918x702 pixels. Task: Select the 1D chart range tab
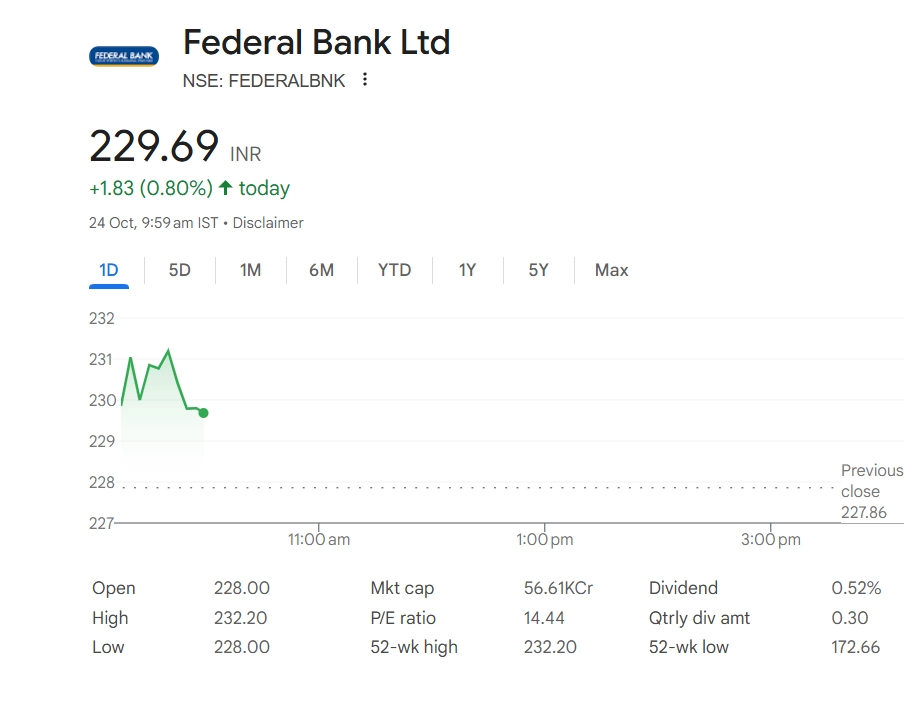click(109, 270)
